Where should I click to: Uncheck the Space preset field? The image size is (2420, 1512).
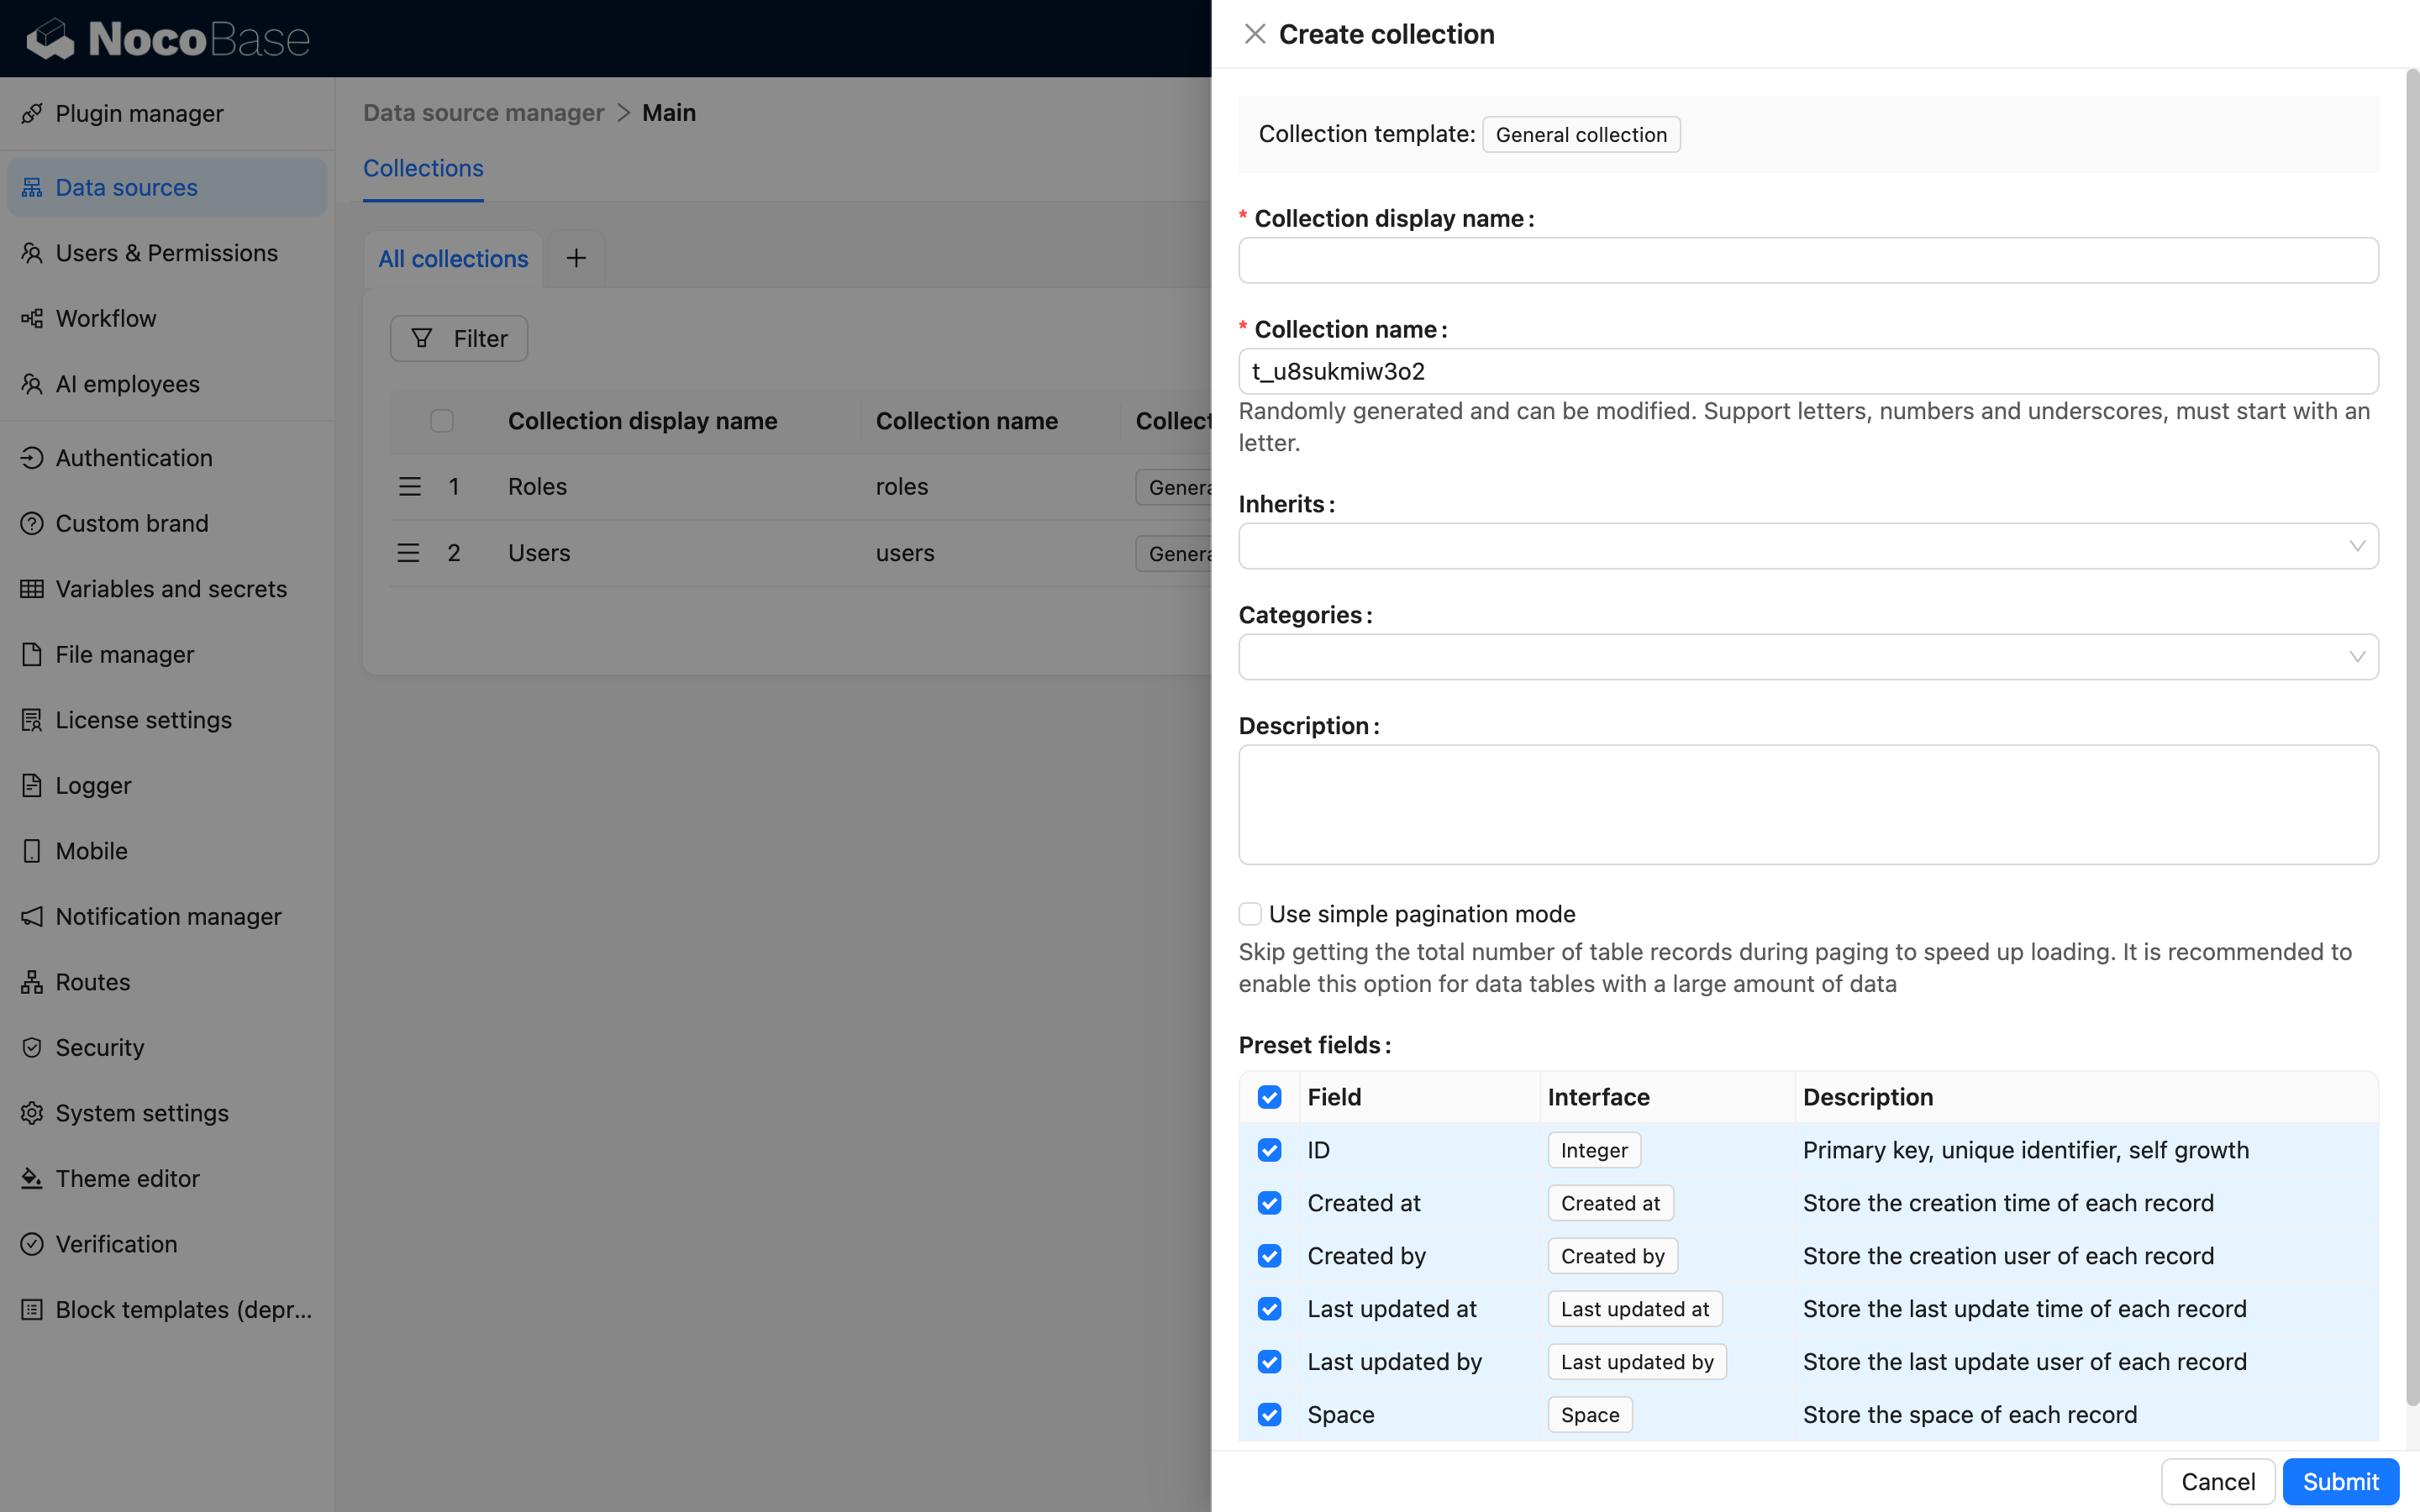(x=1269, y=1415)
